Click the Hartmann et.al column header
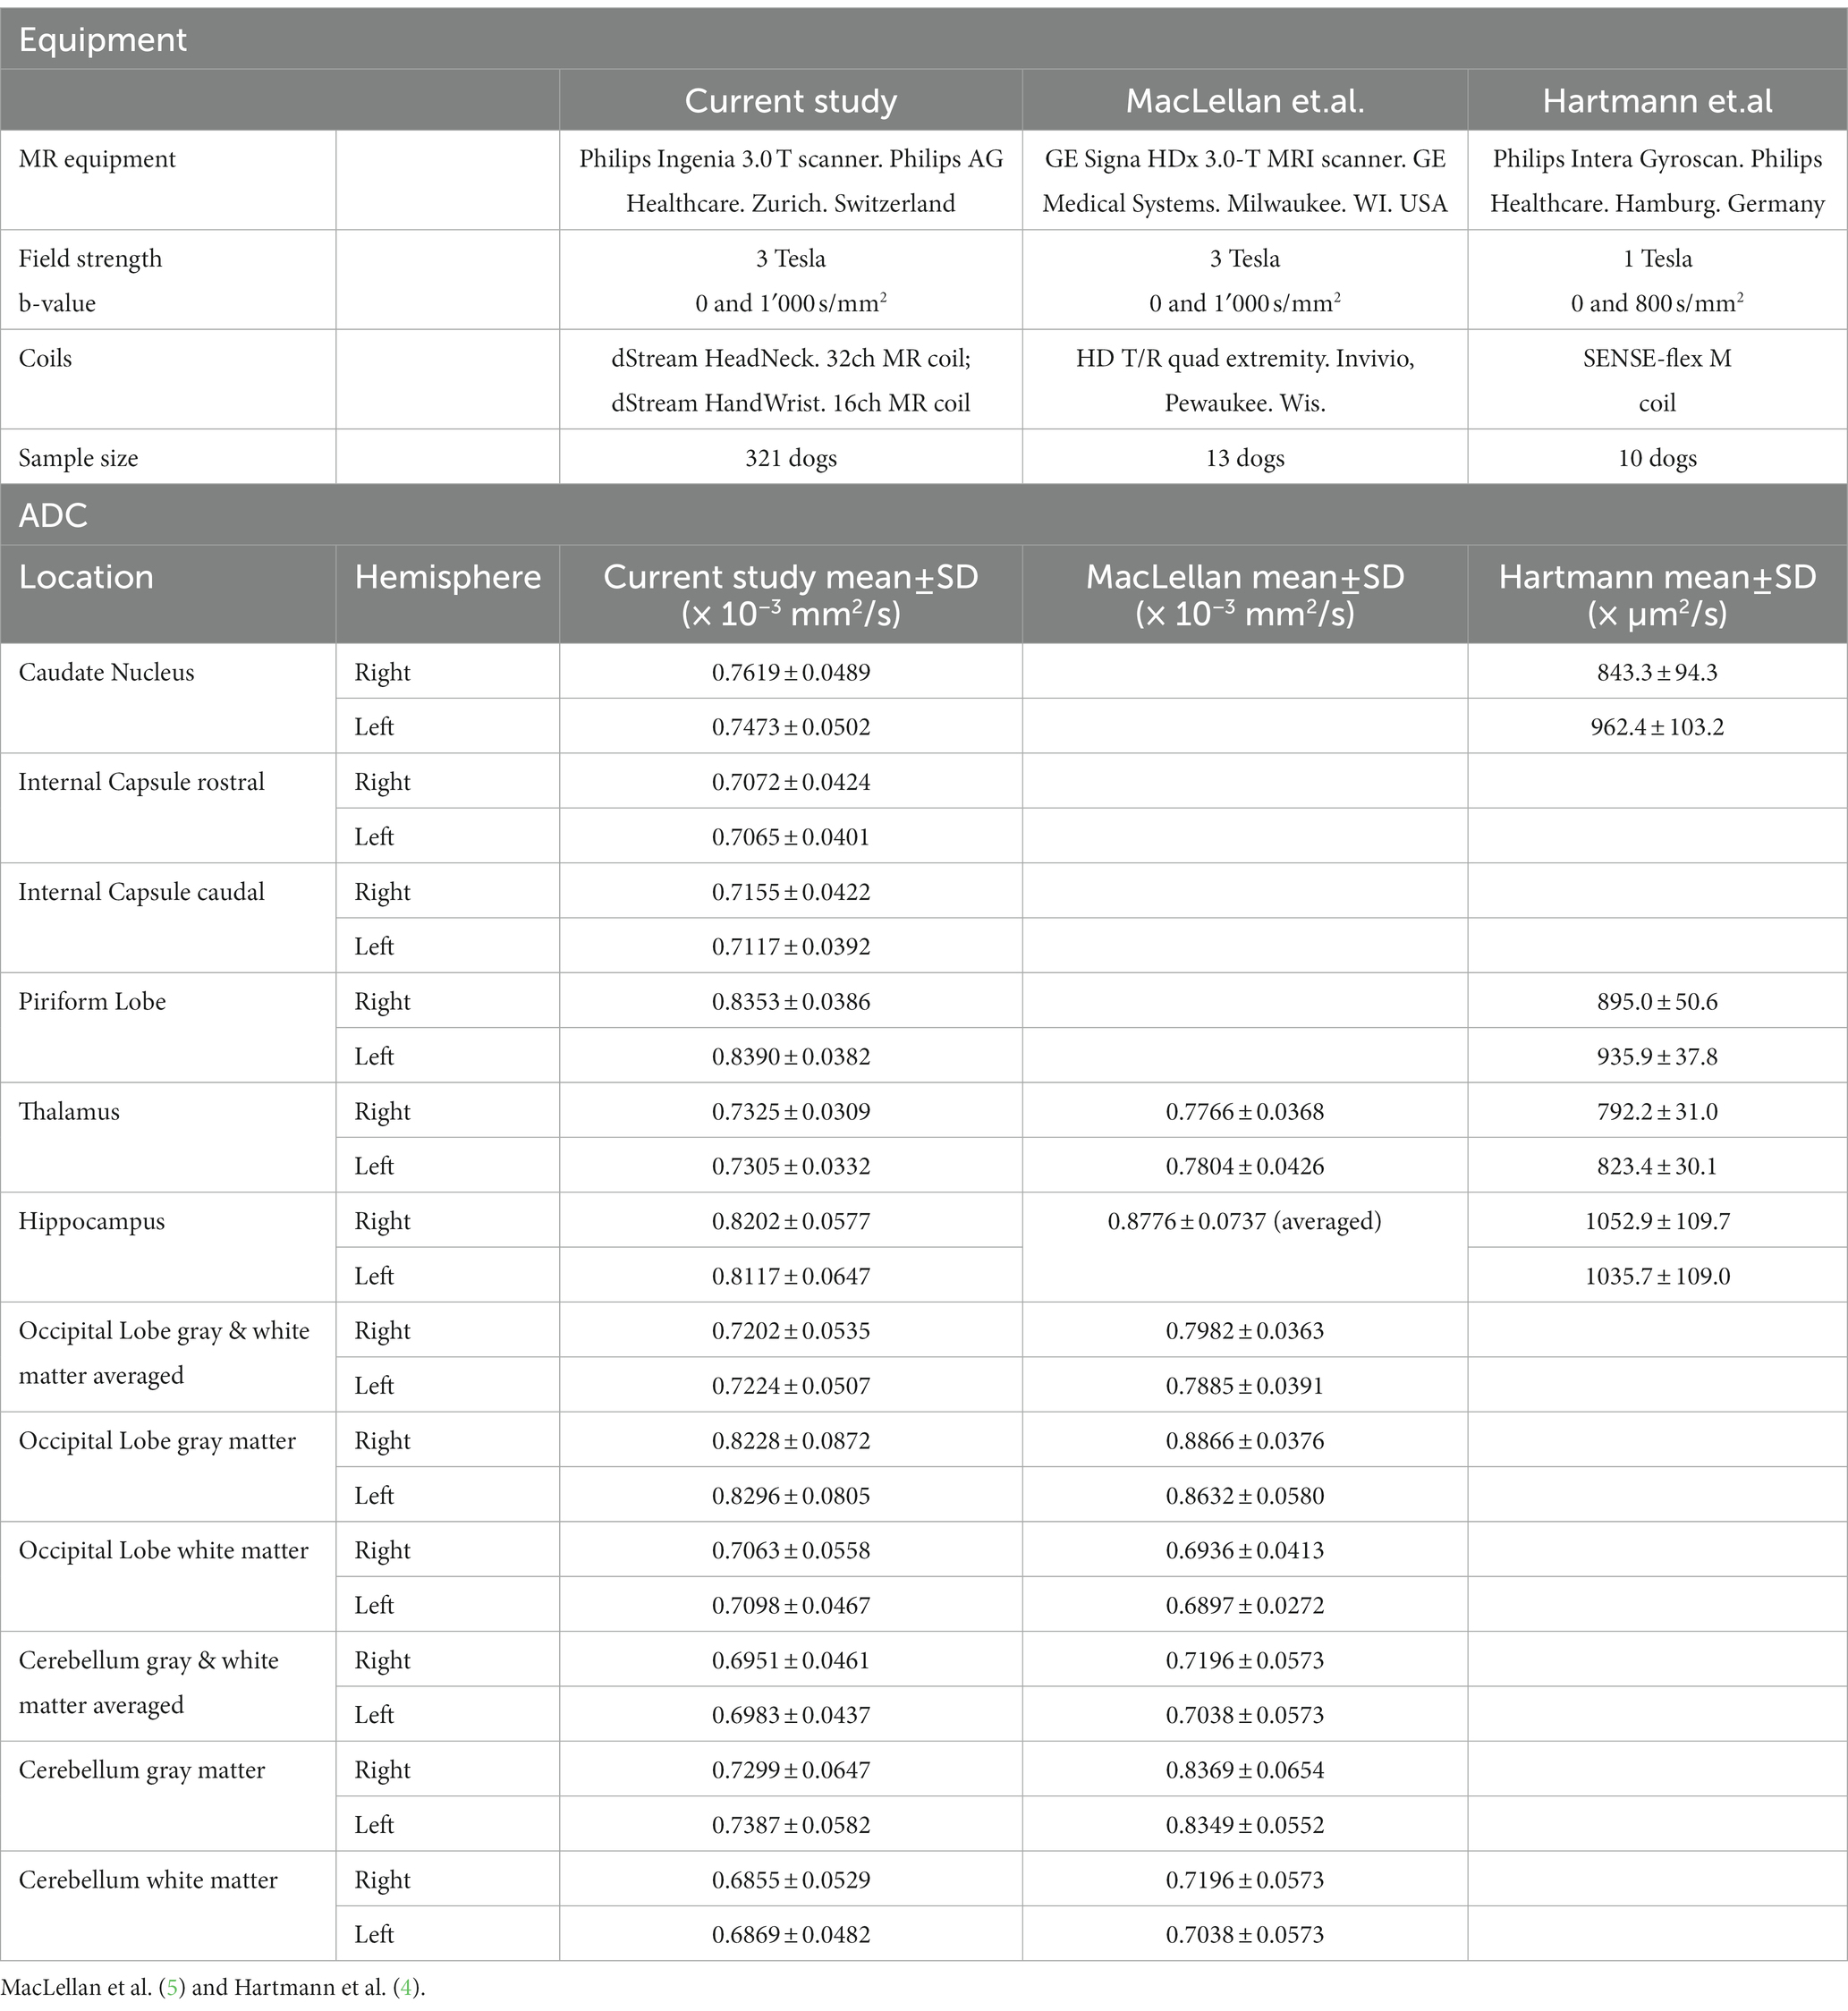Image resolution: width=1848 pixels, height=2011 pixels. (1657, 101)
